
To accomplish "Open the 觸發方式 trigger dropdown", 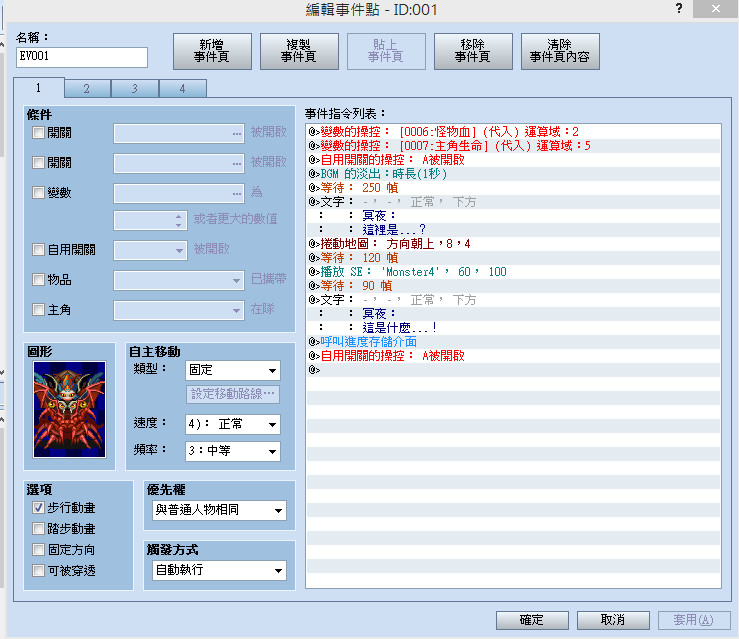I will click(219, 570).
